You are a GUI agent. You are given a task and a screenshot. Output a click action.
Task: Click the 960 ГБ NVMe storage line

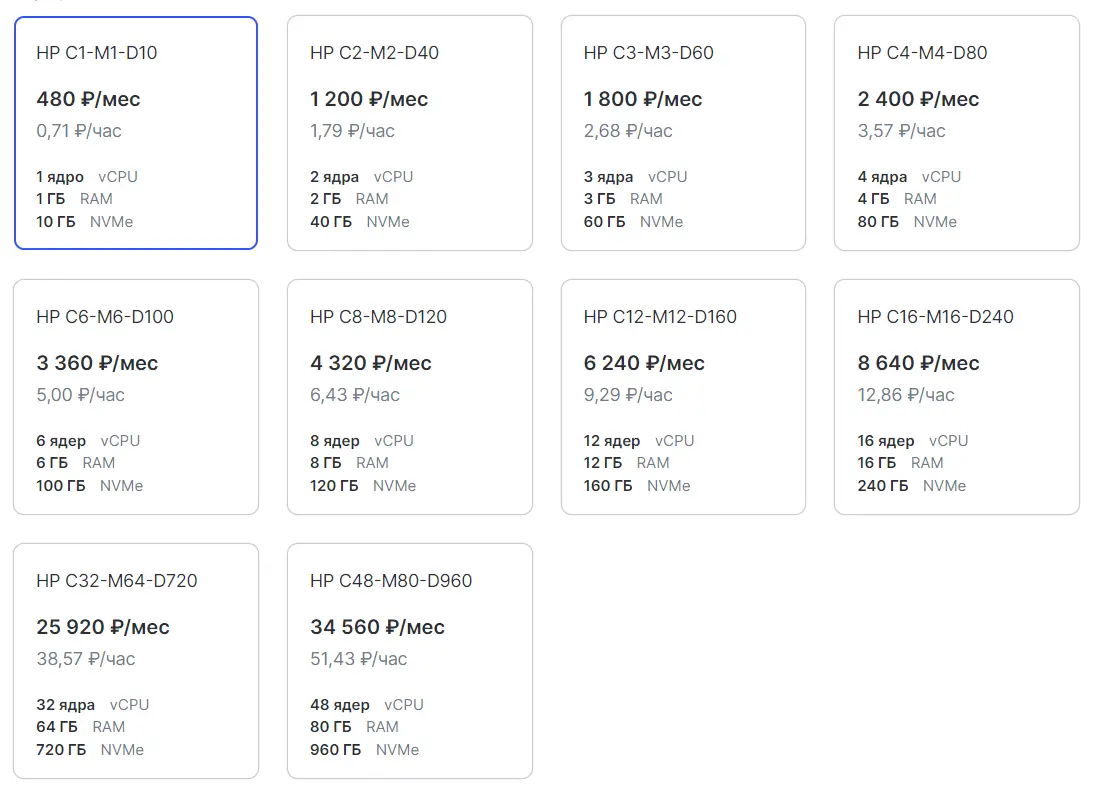364,750
